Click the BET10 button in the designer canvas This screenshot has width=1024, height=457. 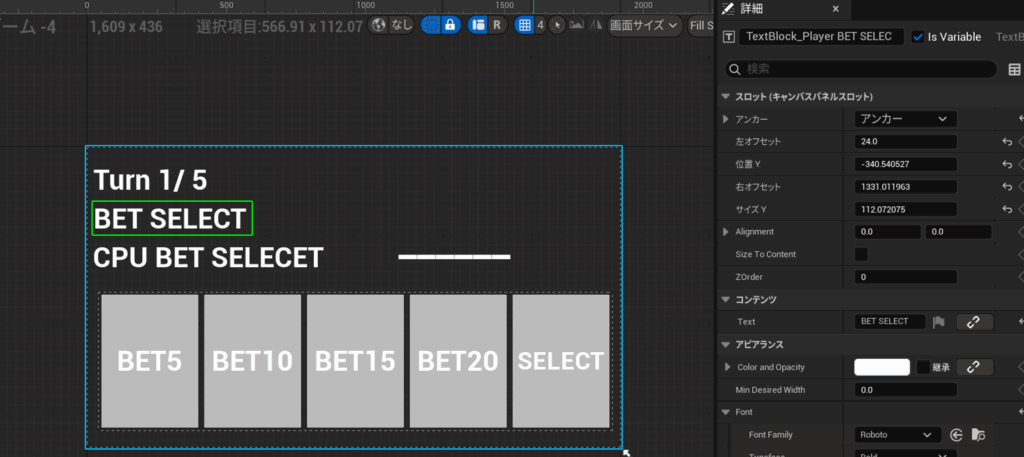coord(252,361)
